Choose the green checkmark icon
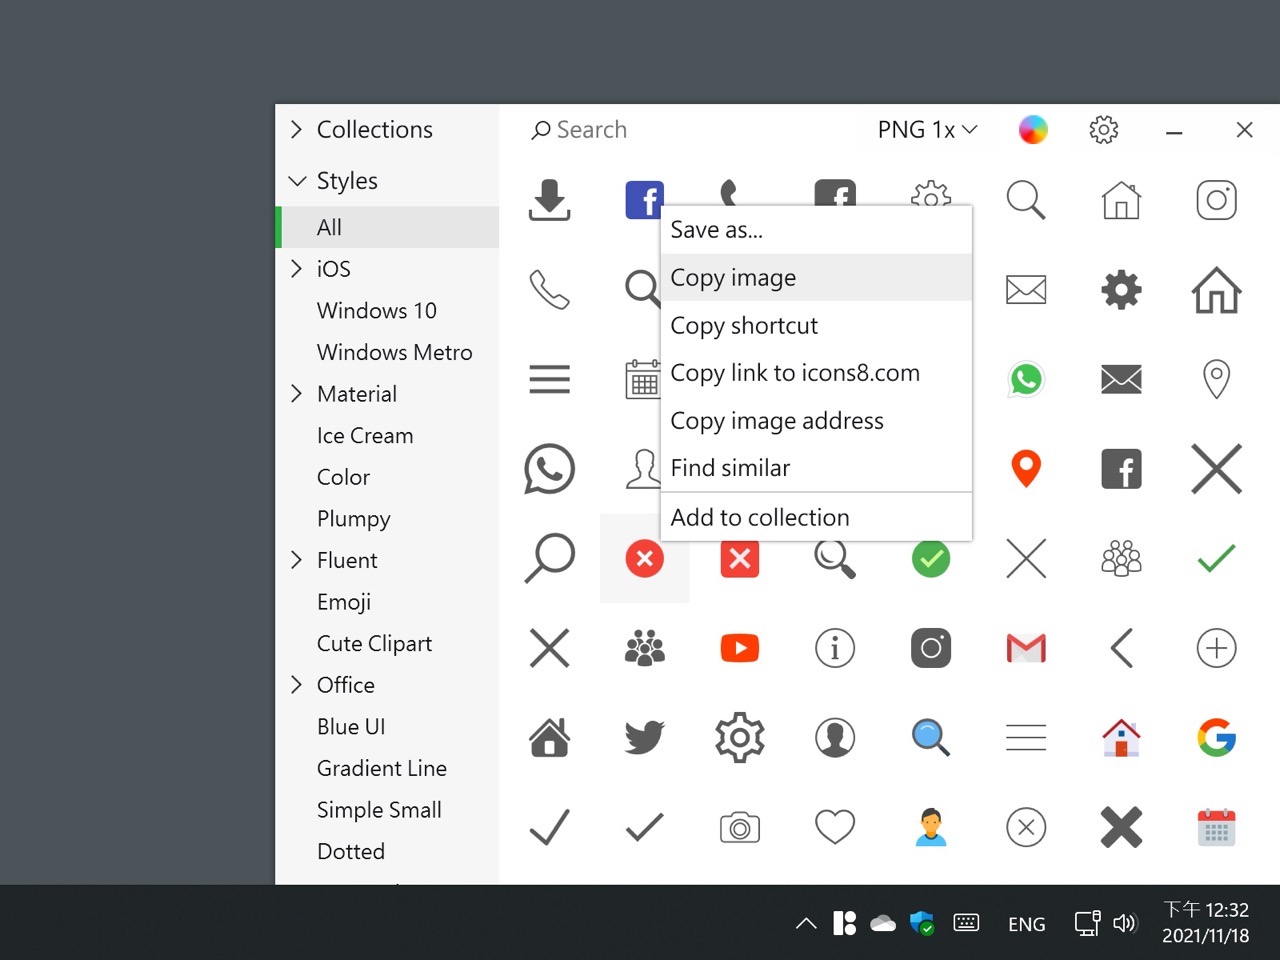The image size is (1280, 960). (x=1216, y=558)
